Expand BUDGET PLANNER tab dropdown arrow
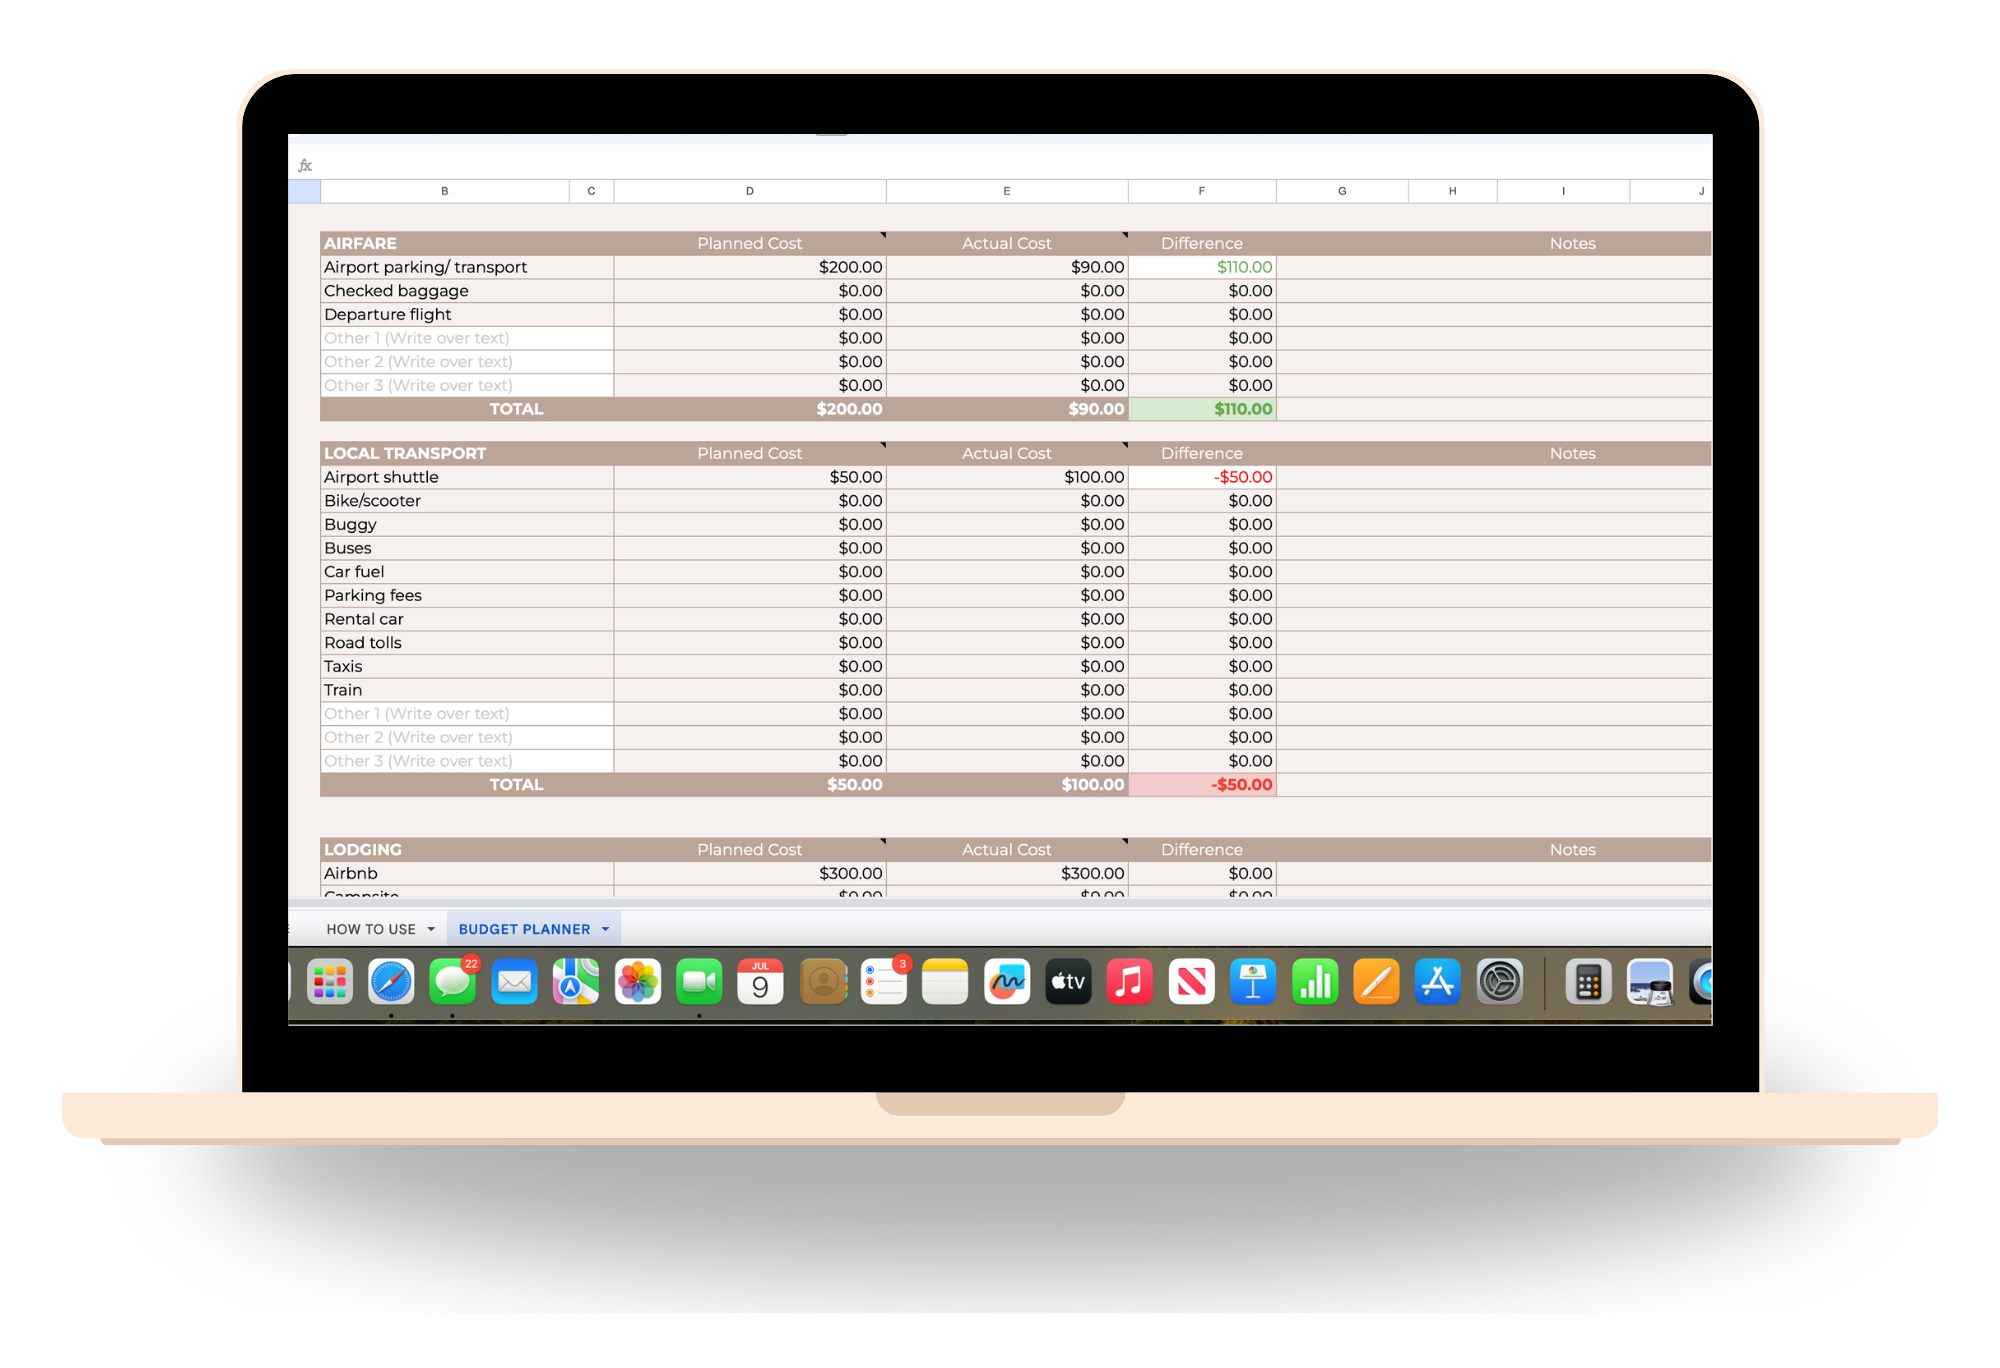The image size is (2000, 1368). (605, 929)
